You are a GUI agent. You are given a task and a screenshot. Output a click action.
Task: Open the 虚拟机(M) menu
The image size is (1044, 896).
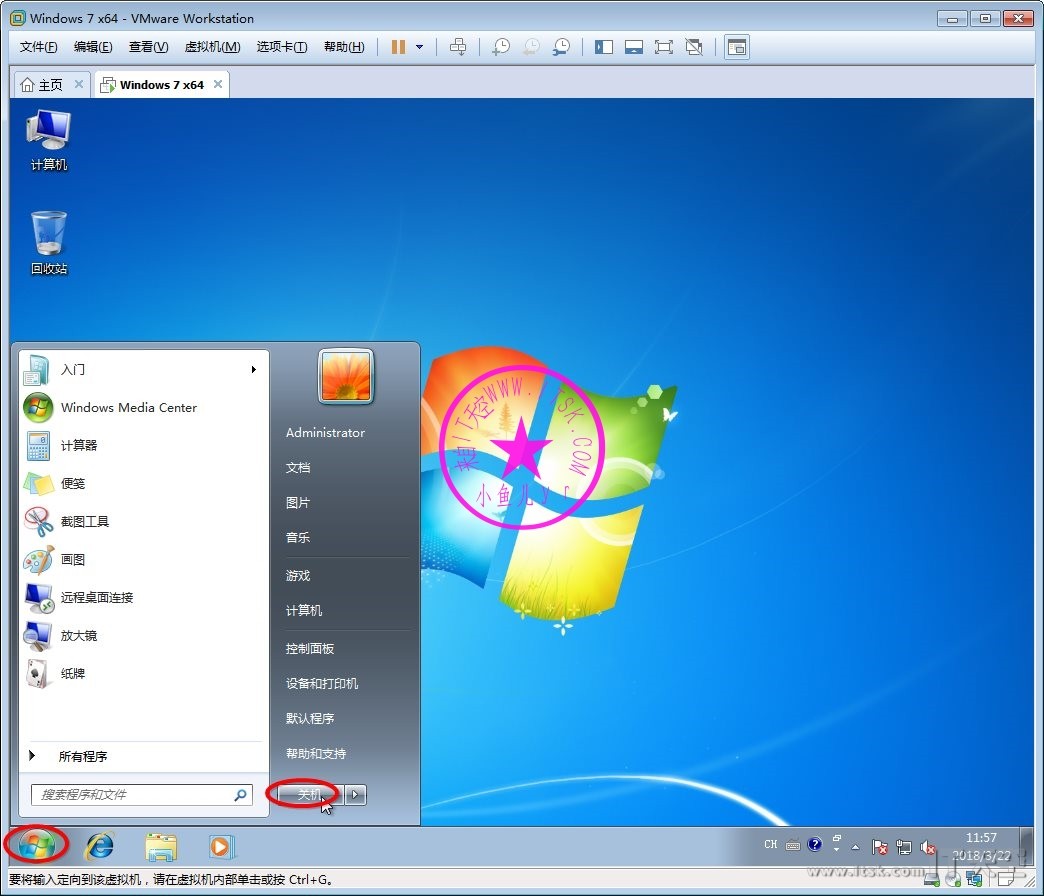click(x=212, y=47)
